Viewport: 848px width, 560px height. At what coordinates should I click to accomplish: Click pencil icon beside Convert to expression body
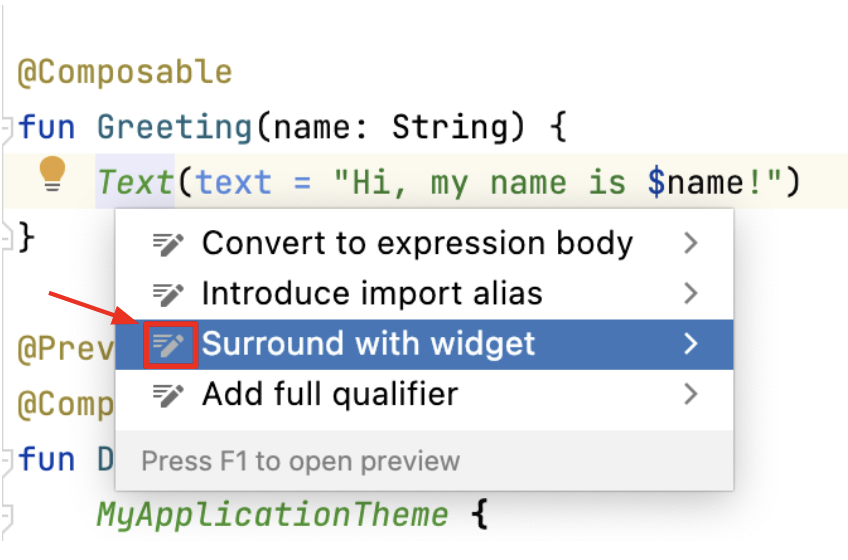click(168, 243)
